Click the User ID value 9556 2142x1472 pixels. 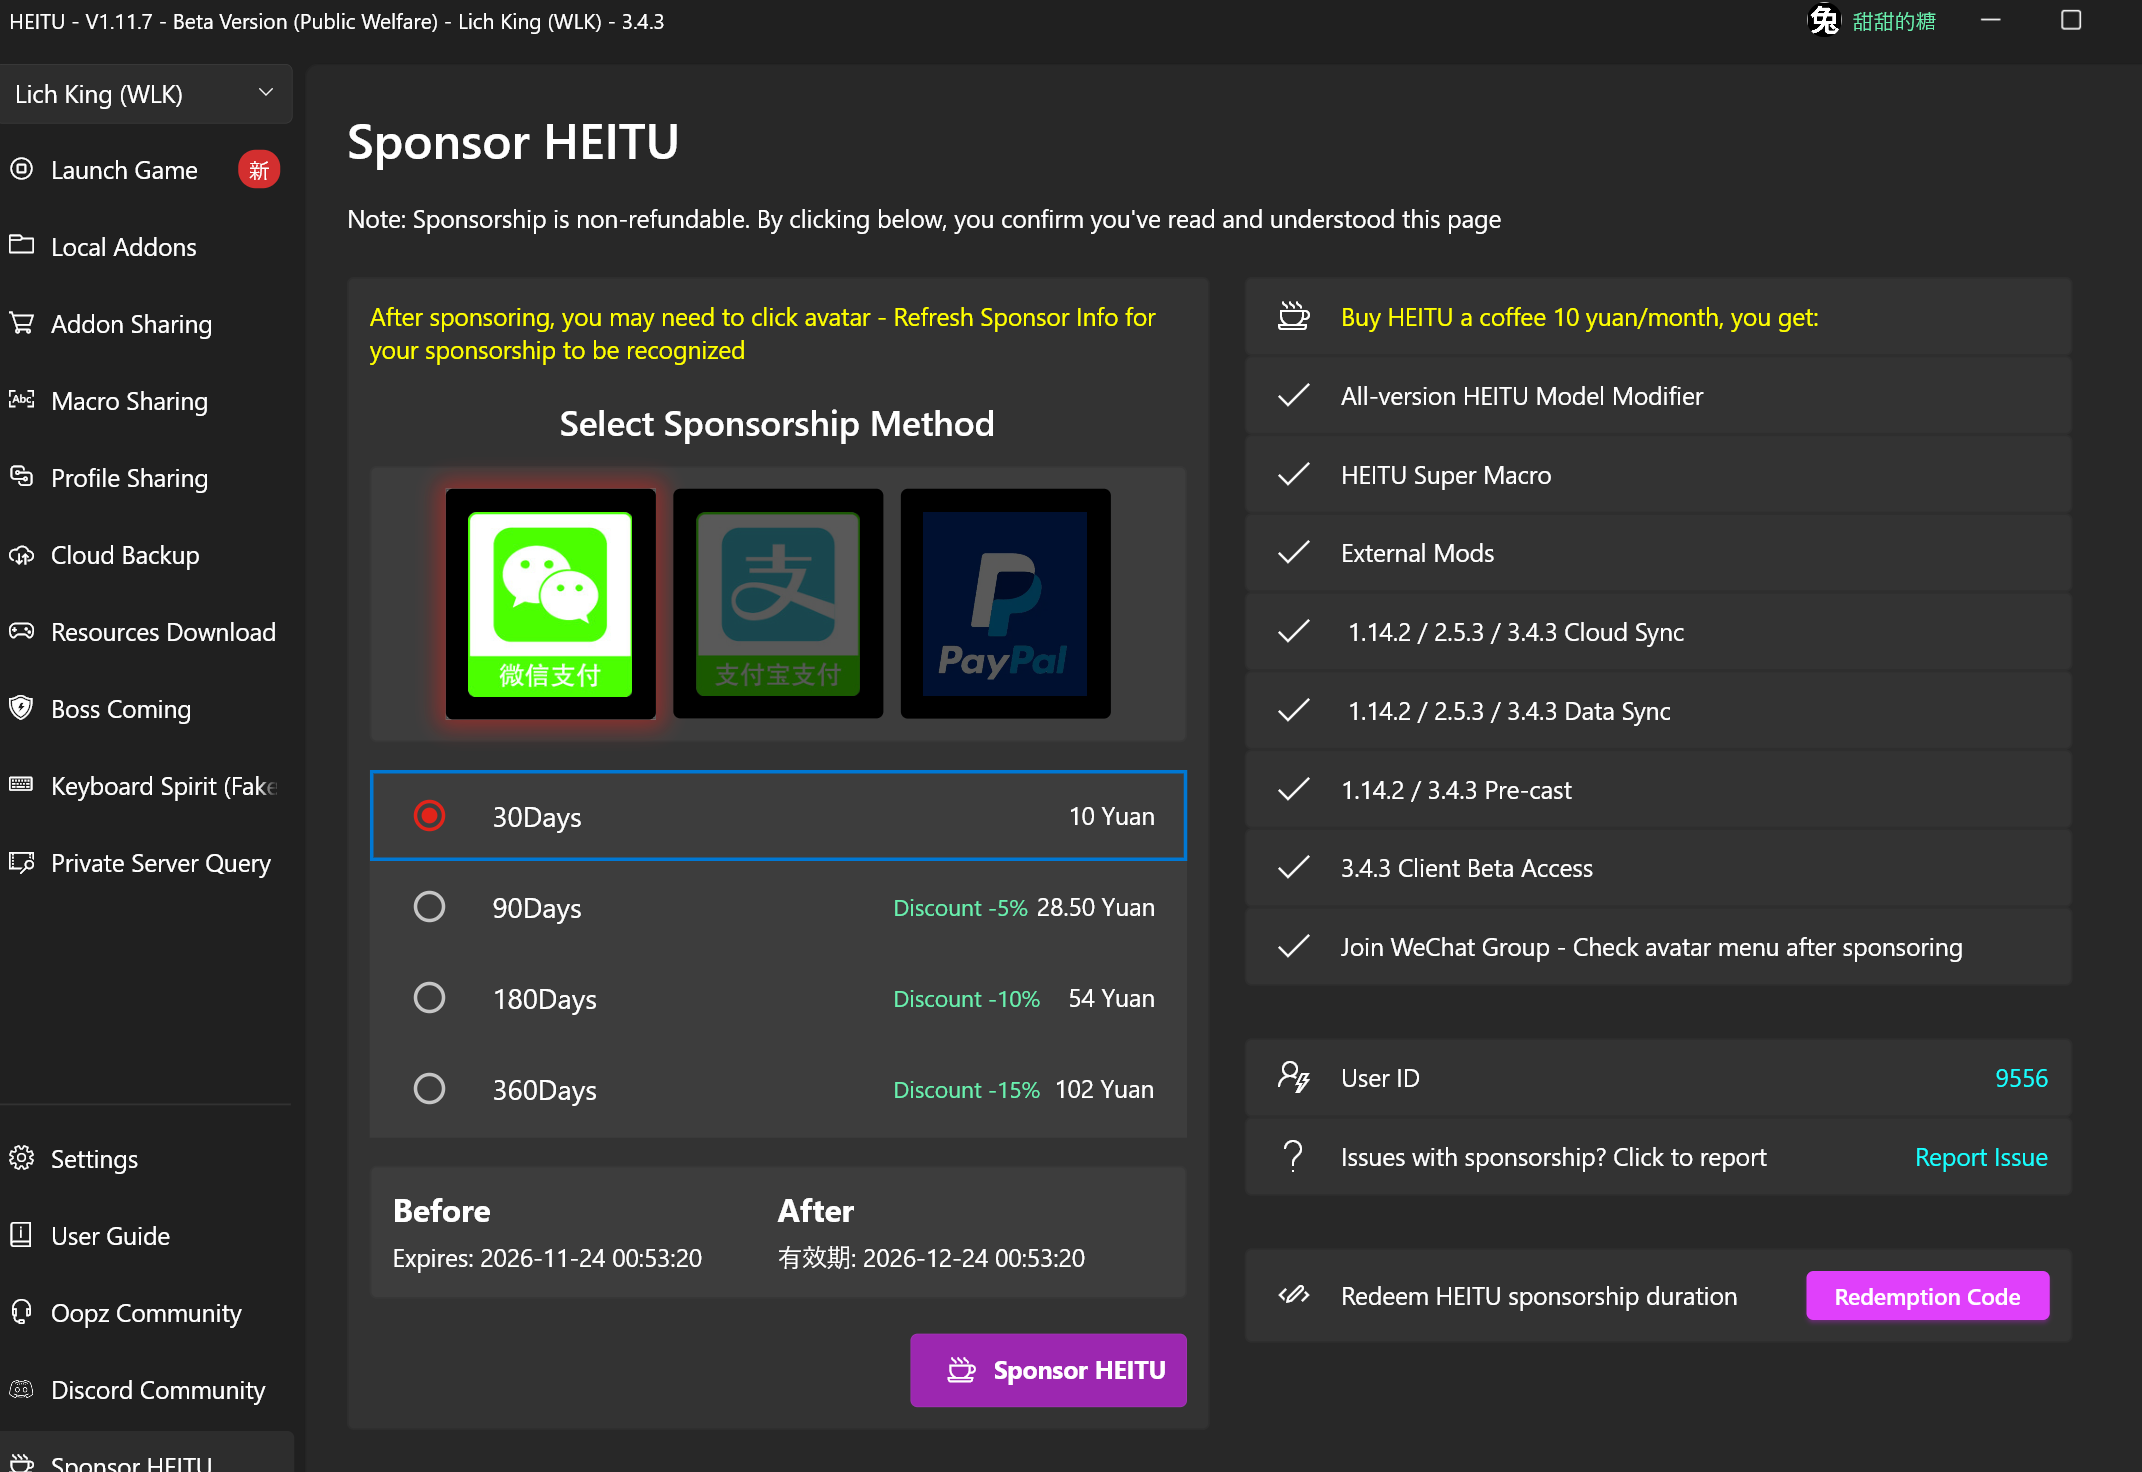click(2021, 1078)
